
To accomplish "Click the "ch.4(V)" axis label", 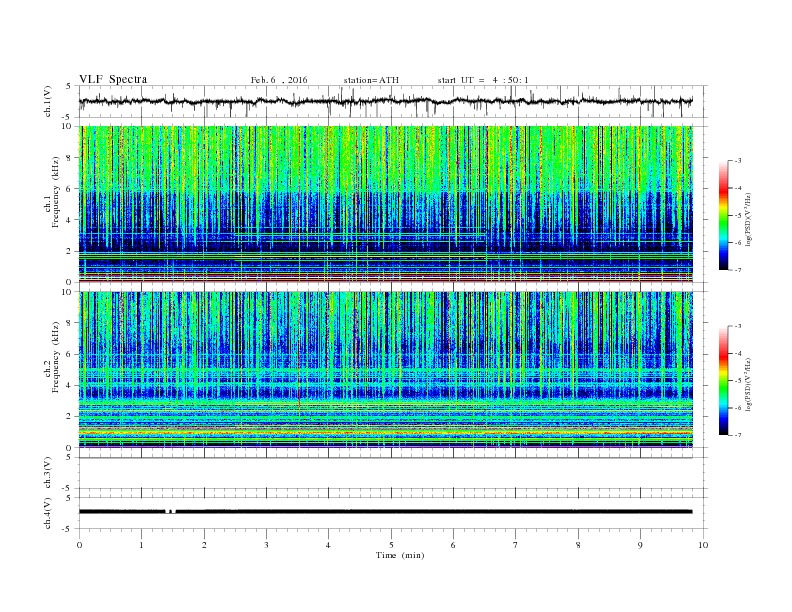I will click(x=48, y=513).
